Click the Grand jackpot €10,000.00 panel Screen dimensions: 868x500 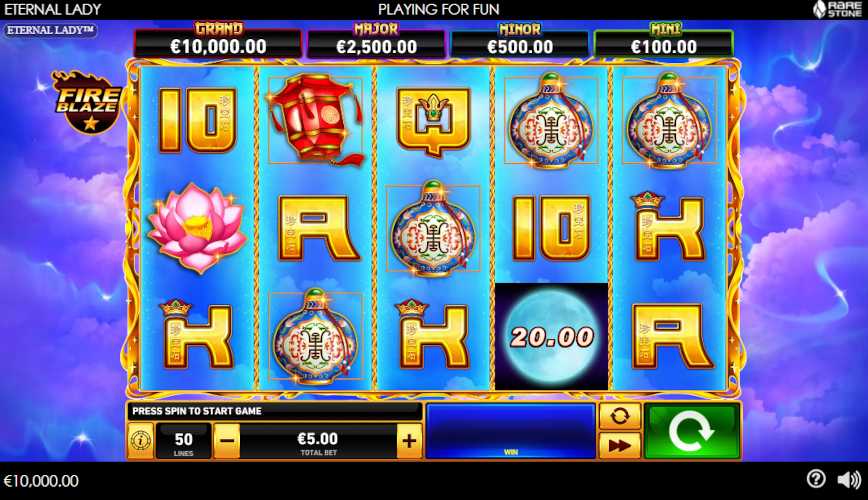coord(218,41)
